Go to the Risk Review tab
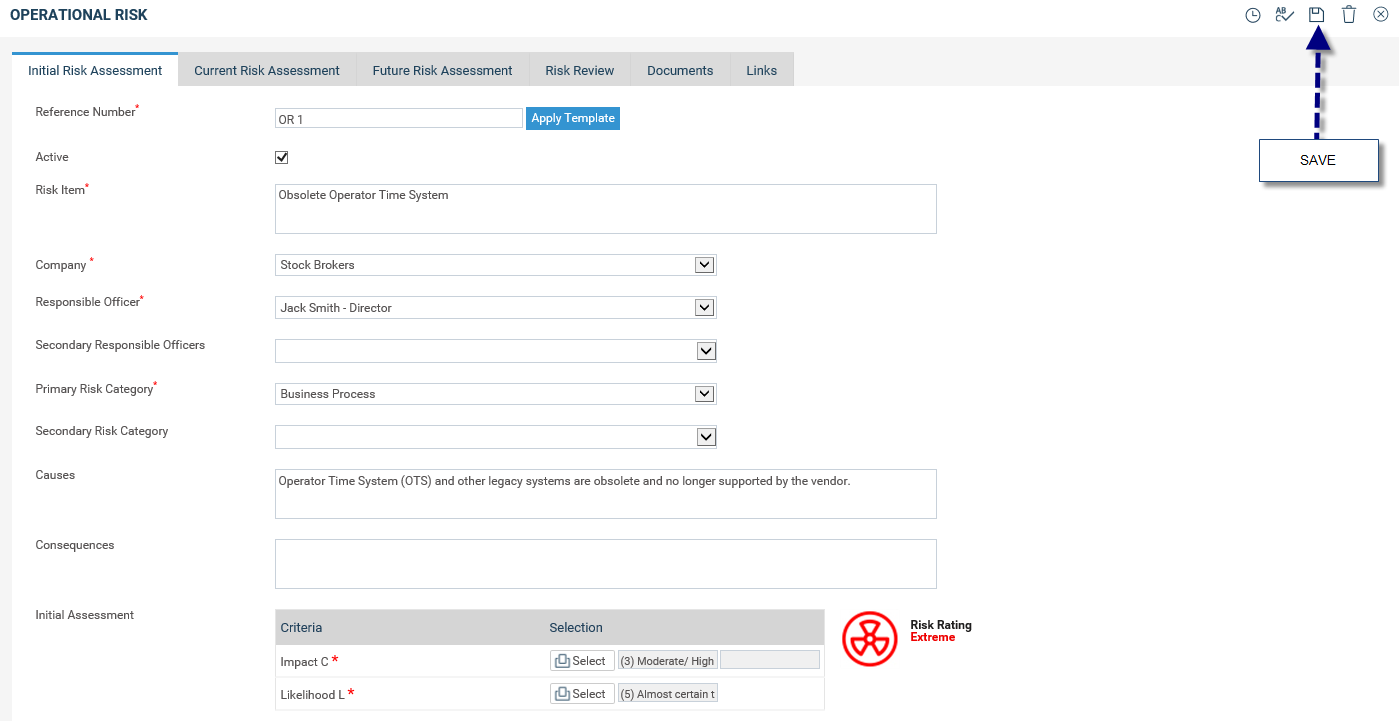Screen dimensions: 1399x721 pyautogui.click(x=579, y=71)
